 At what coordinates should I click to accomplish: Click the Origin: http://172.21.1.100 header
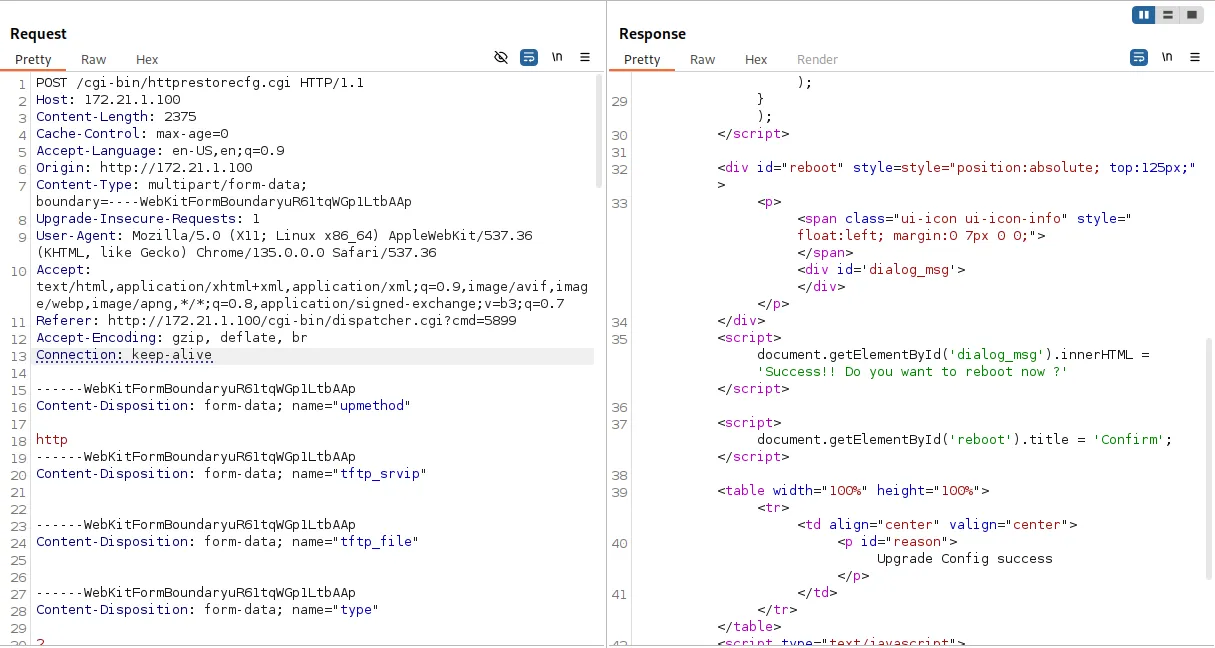144,168
